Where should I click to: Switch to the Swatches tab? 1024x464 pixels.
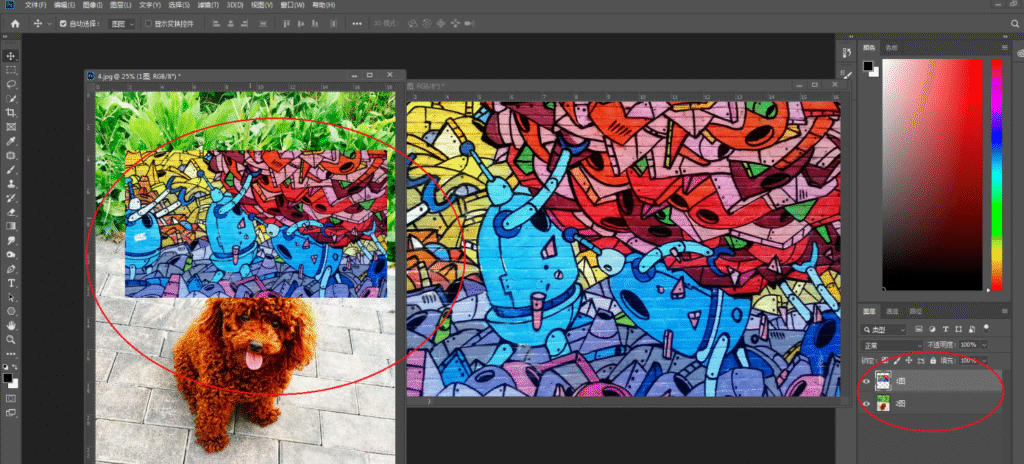click(x=891, y=48)
